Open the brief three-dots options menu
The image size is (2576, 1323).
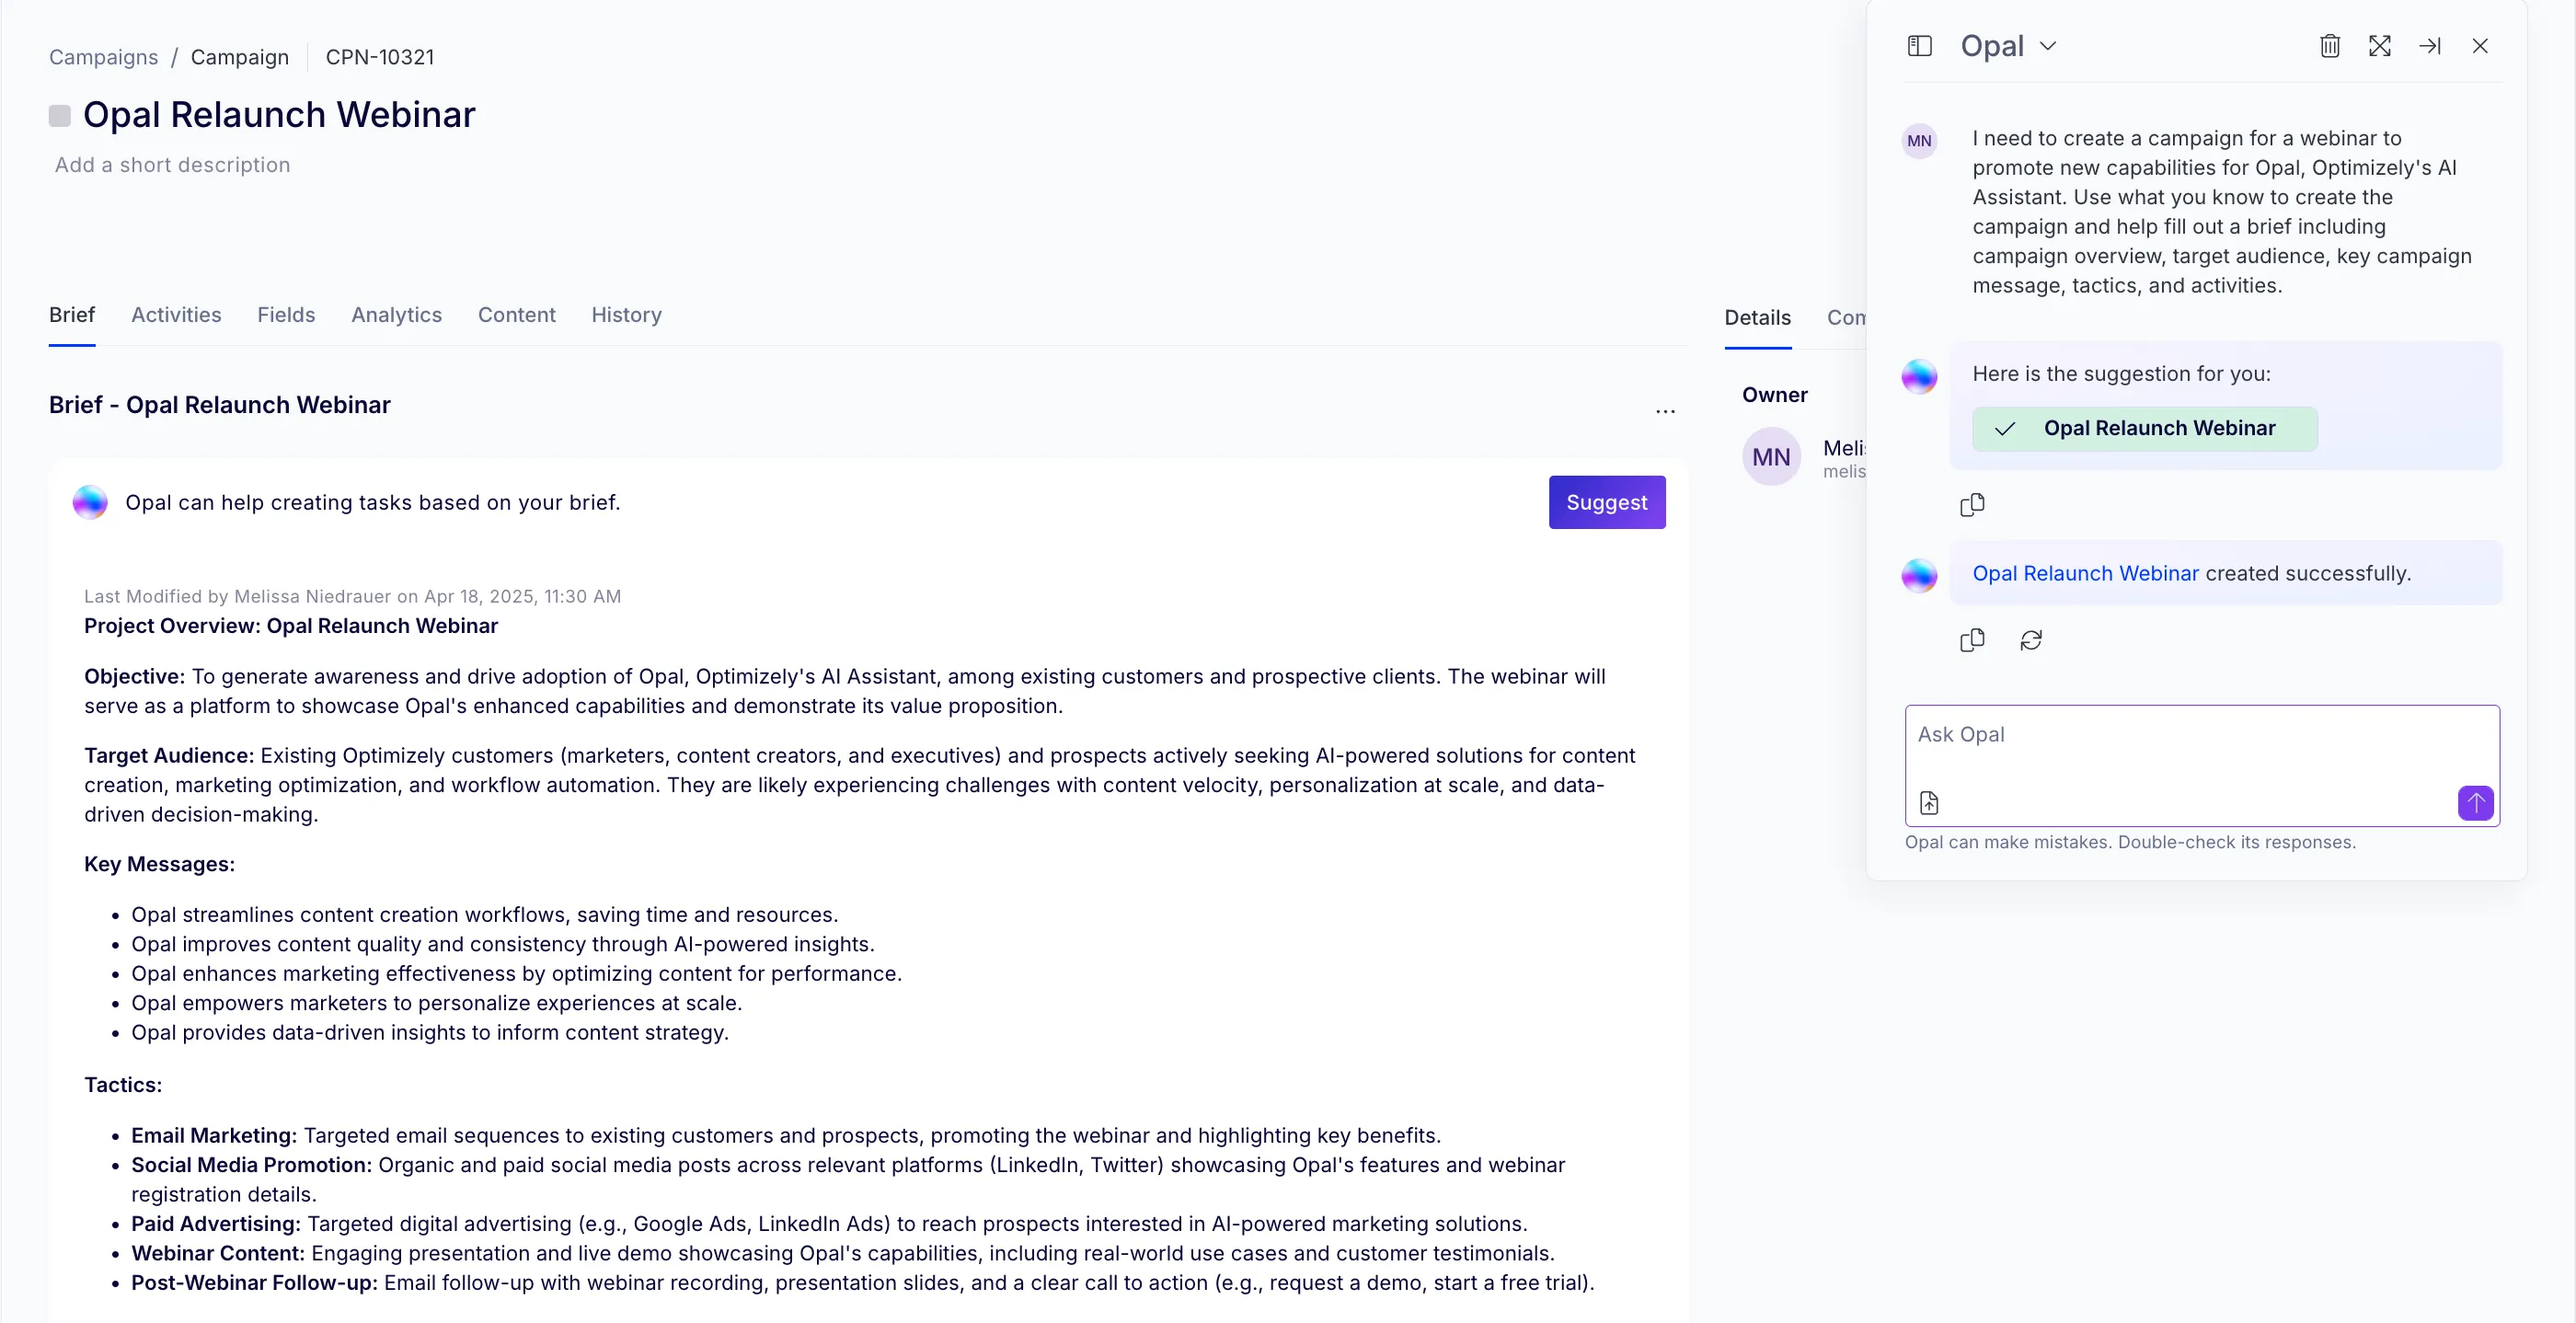pyautogui.click(x=1665, y=411)
